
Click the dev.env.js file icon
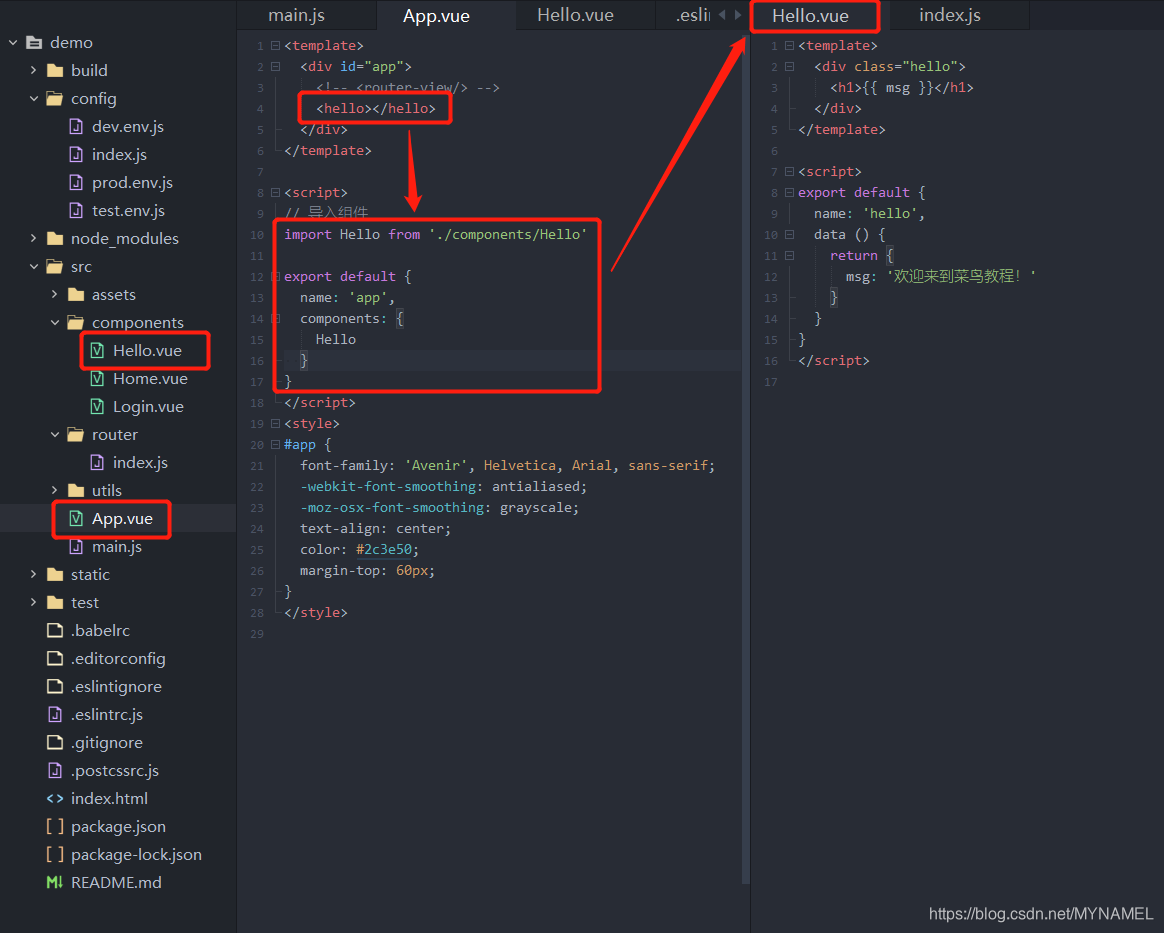click(76, 126)
